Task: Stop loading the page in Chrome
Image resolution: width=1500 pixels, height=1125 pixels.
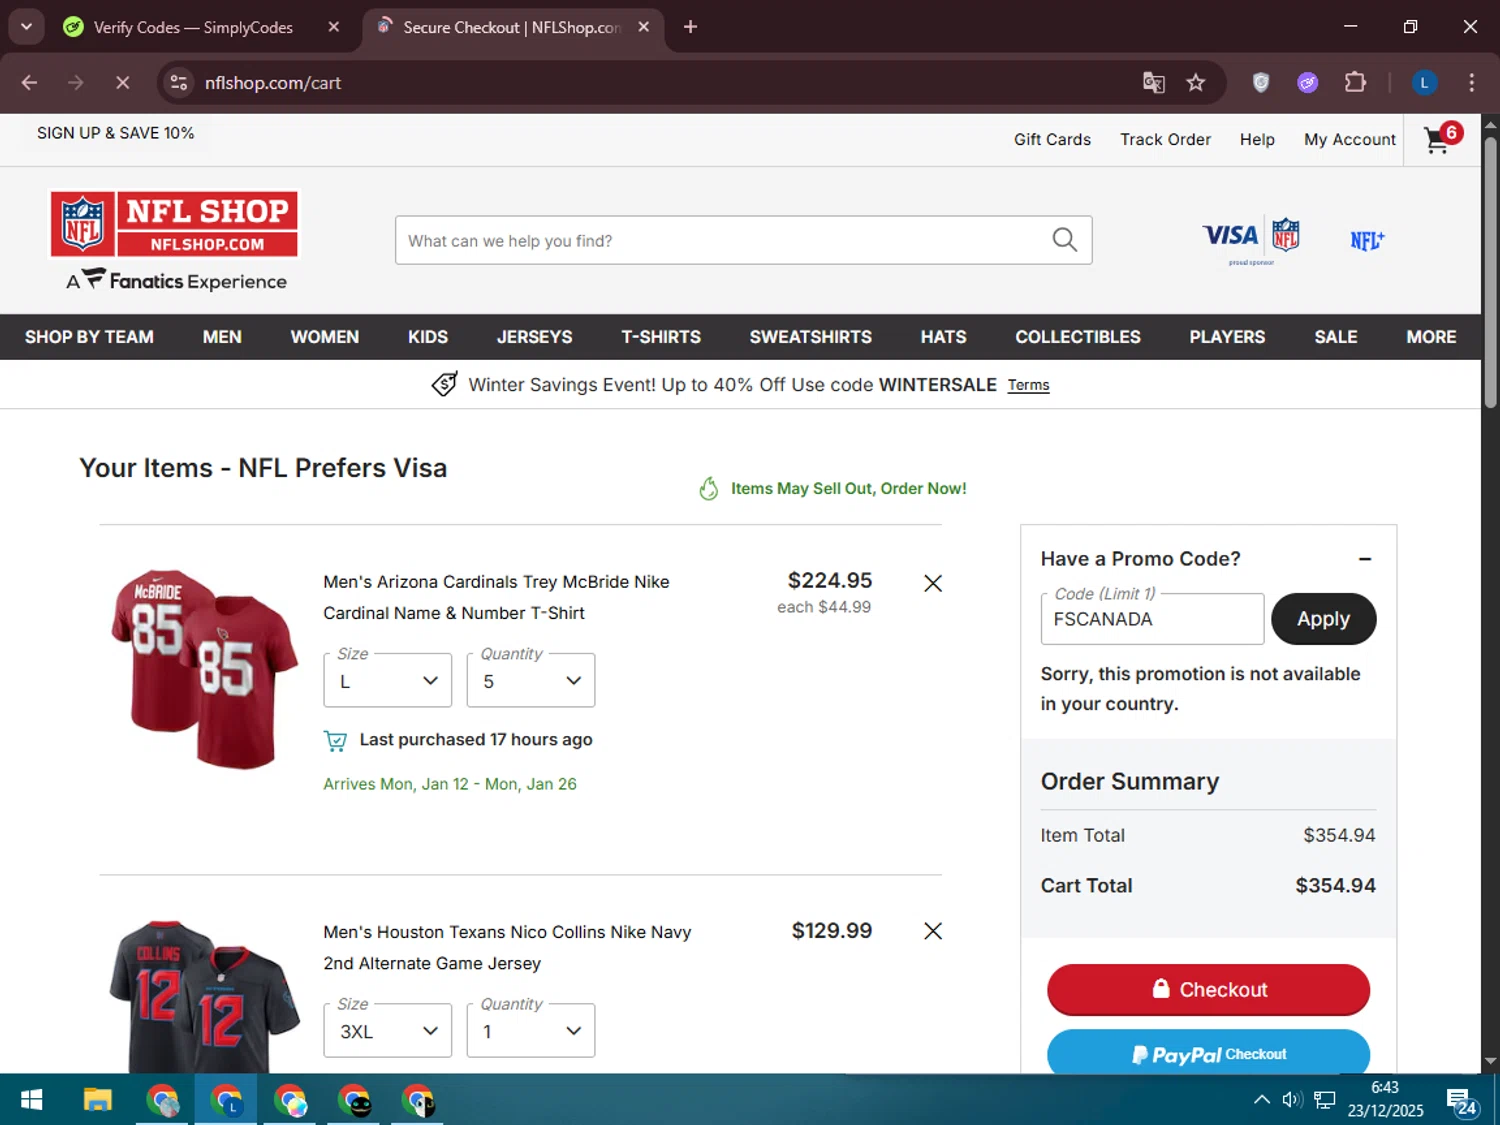Action: coord(122,83)
